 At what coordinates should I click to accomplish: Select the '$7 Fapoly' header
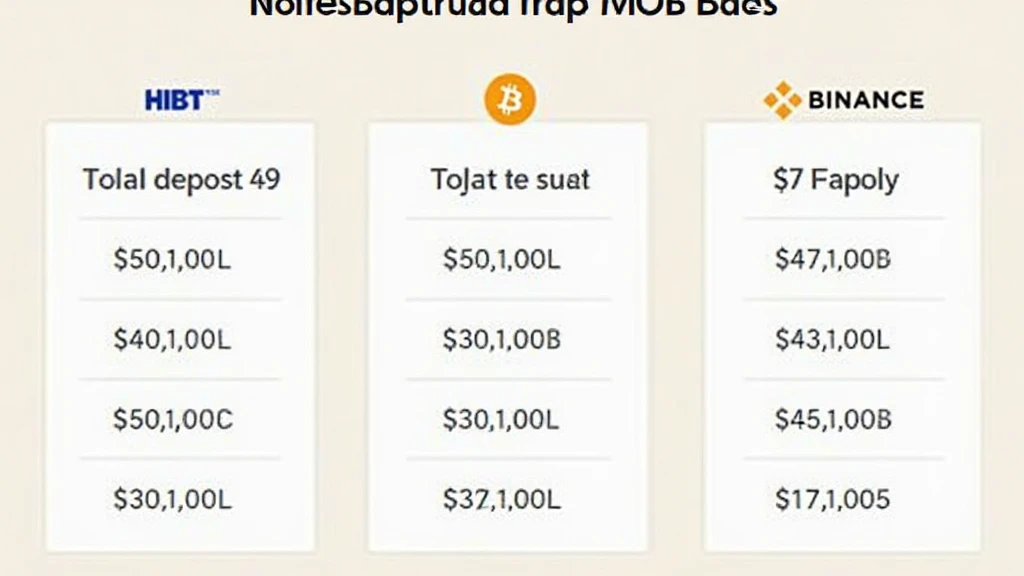click(835, 180)
